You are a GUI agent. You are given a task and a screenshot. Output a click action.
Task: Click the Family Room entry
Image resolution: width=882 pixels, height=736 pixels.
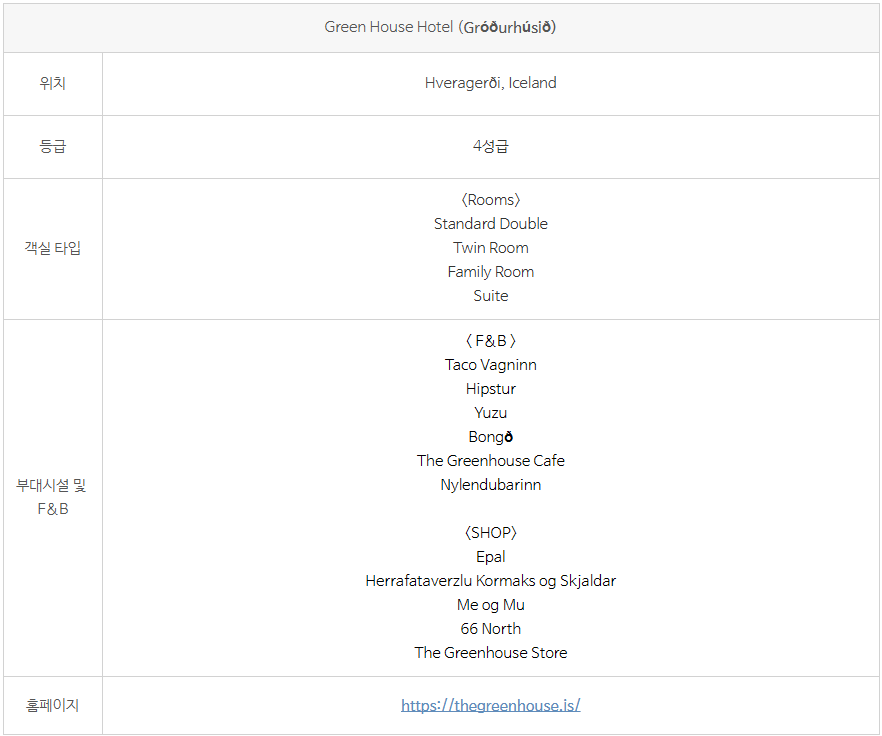pos(490,272)
